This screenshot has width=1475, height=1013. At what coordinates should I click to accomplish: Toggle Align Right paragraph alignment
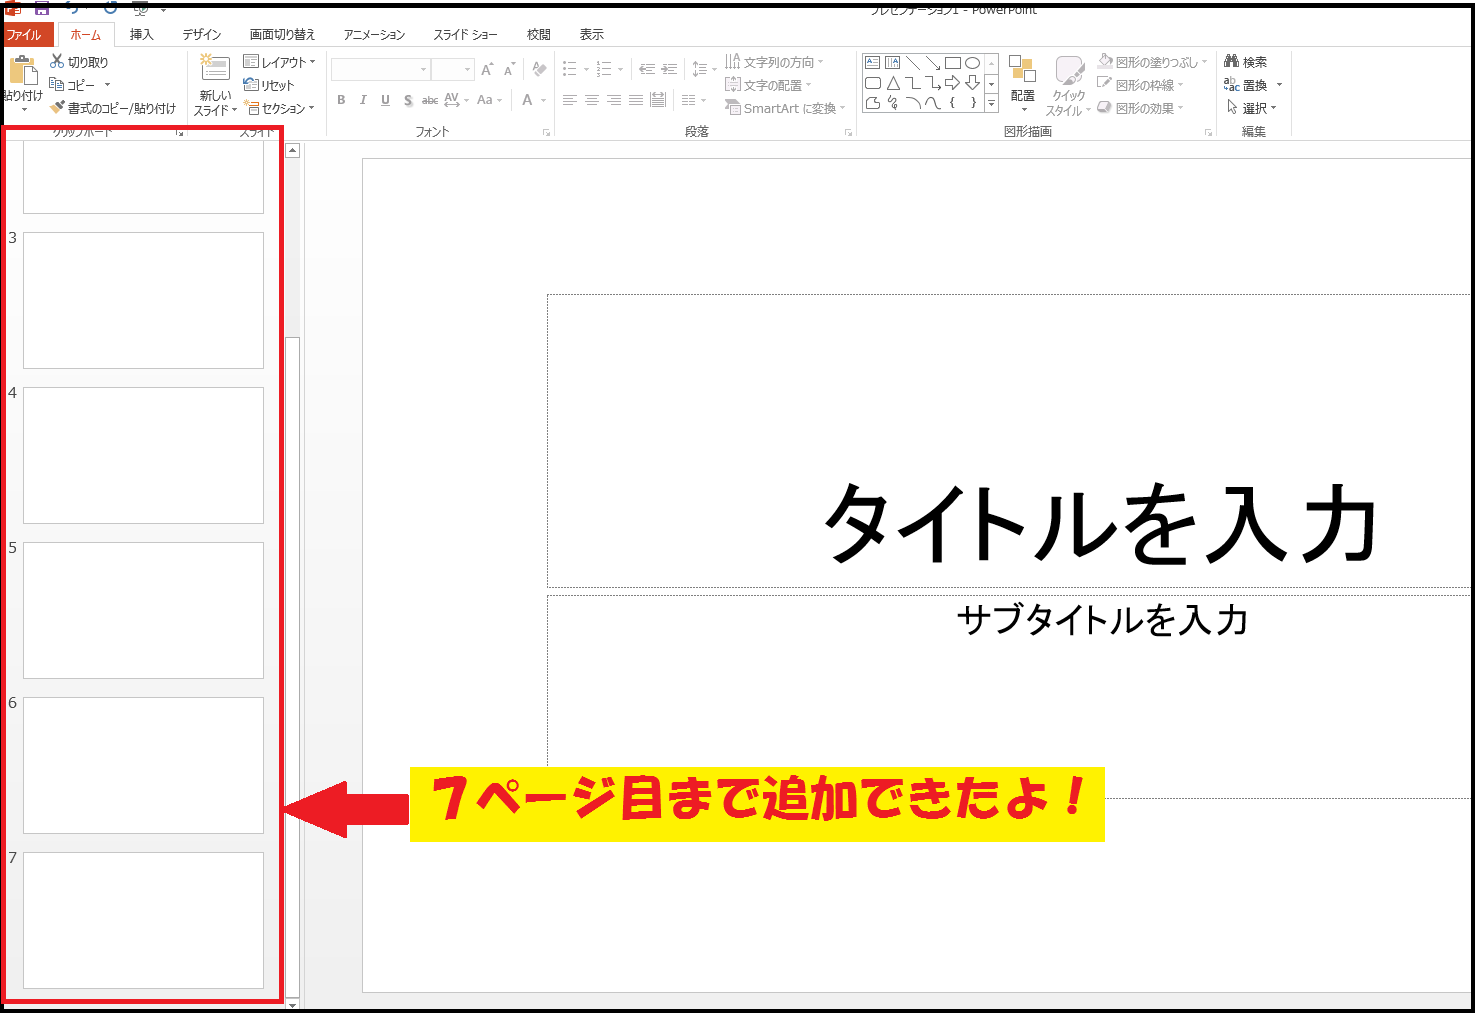tap(614, 100)
